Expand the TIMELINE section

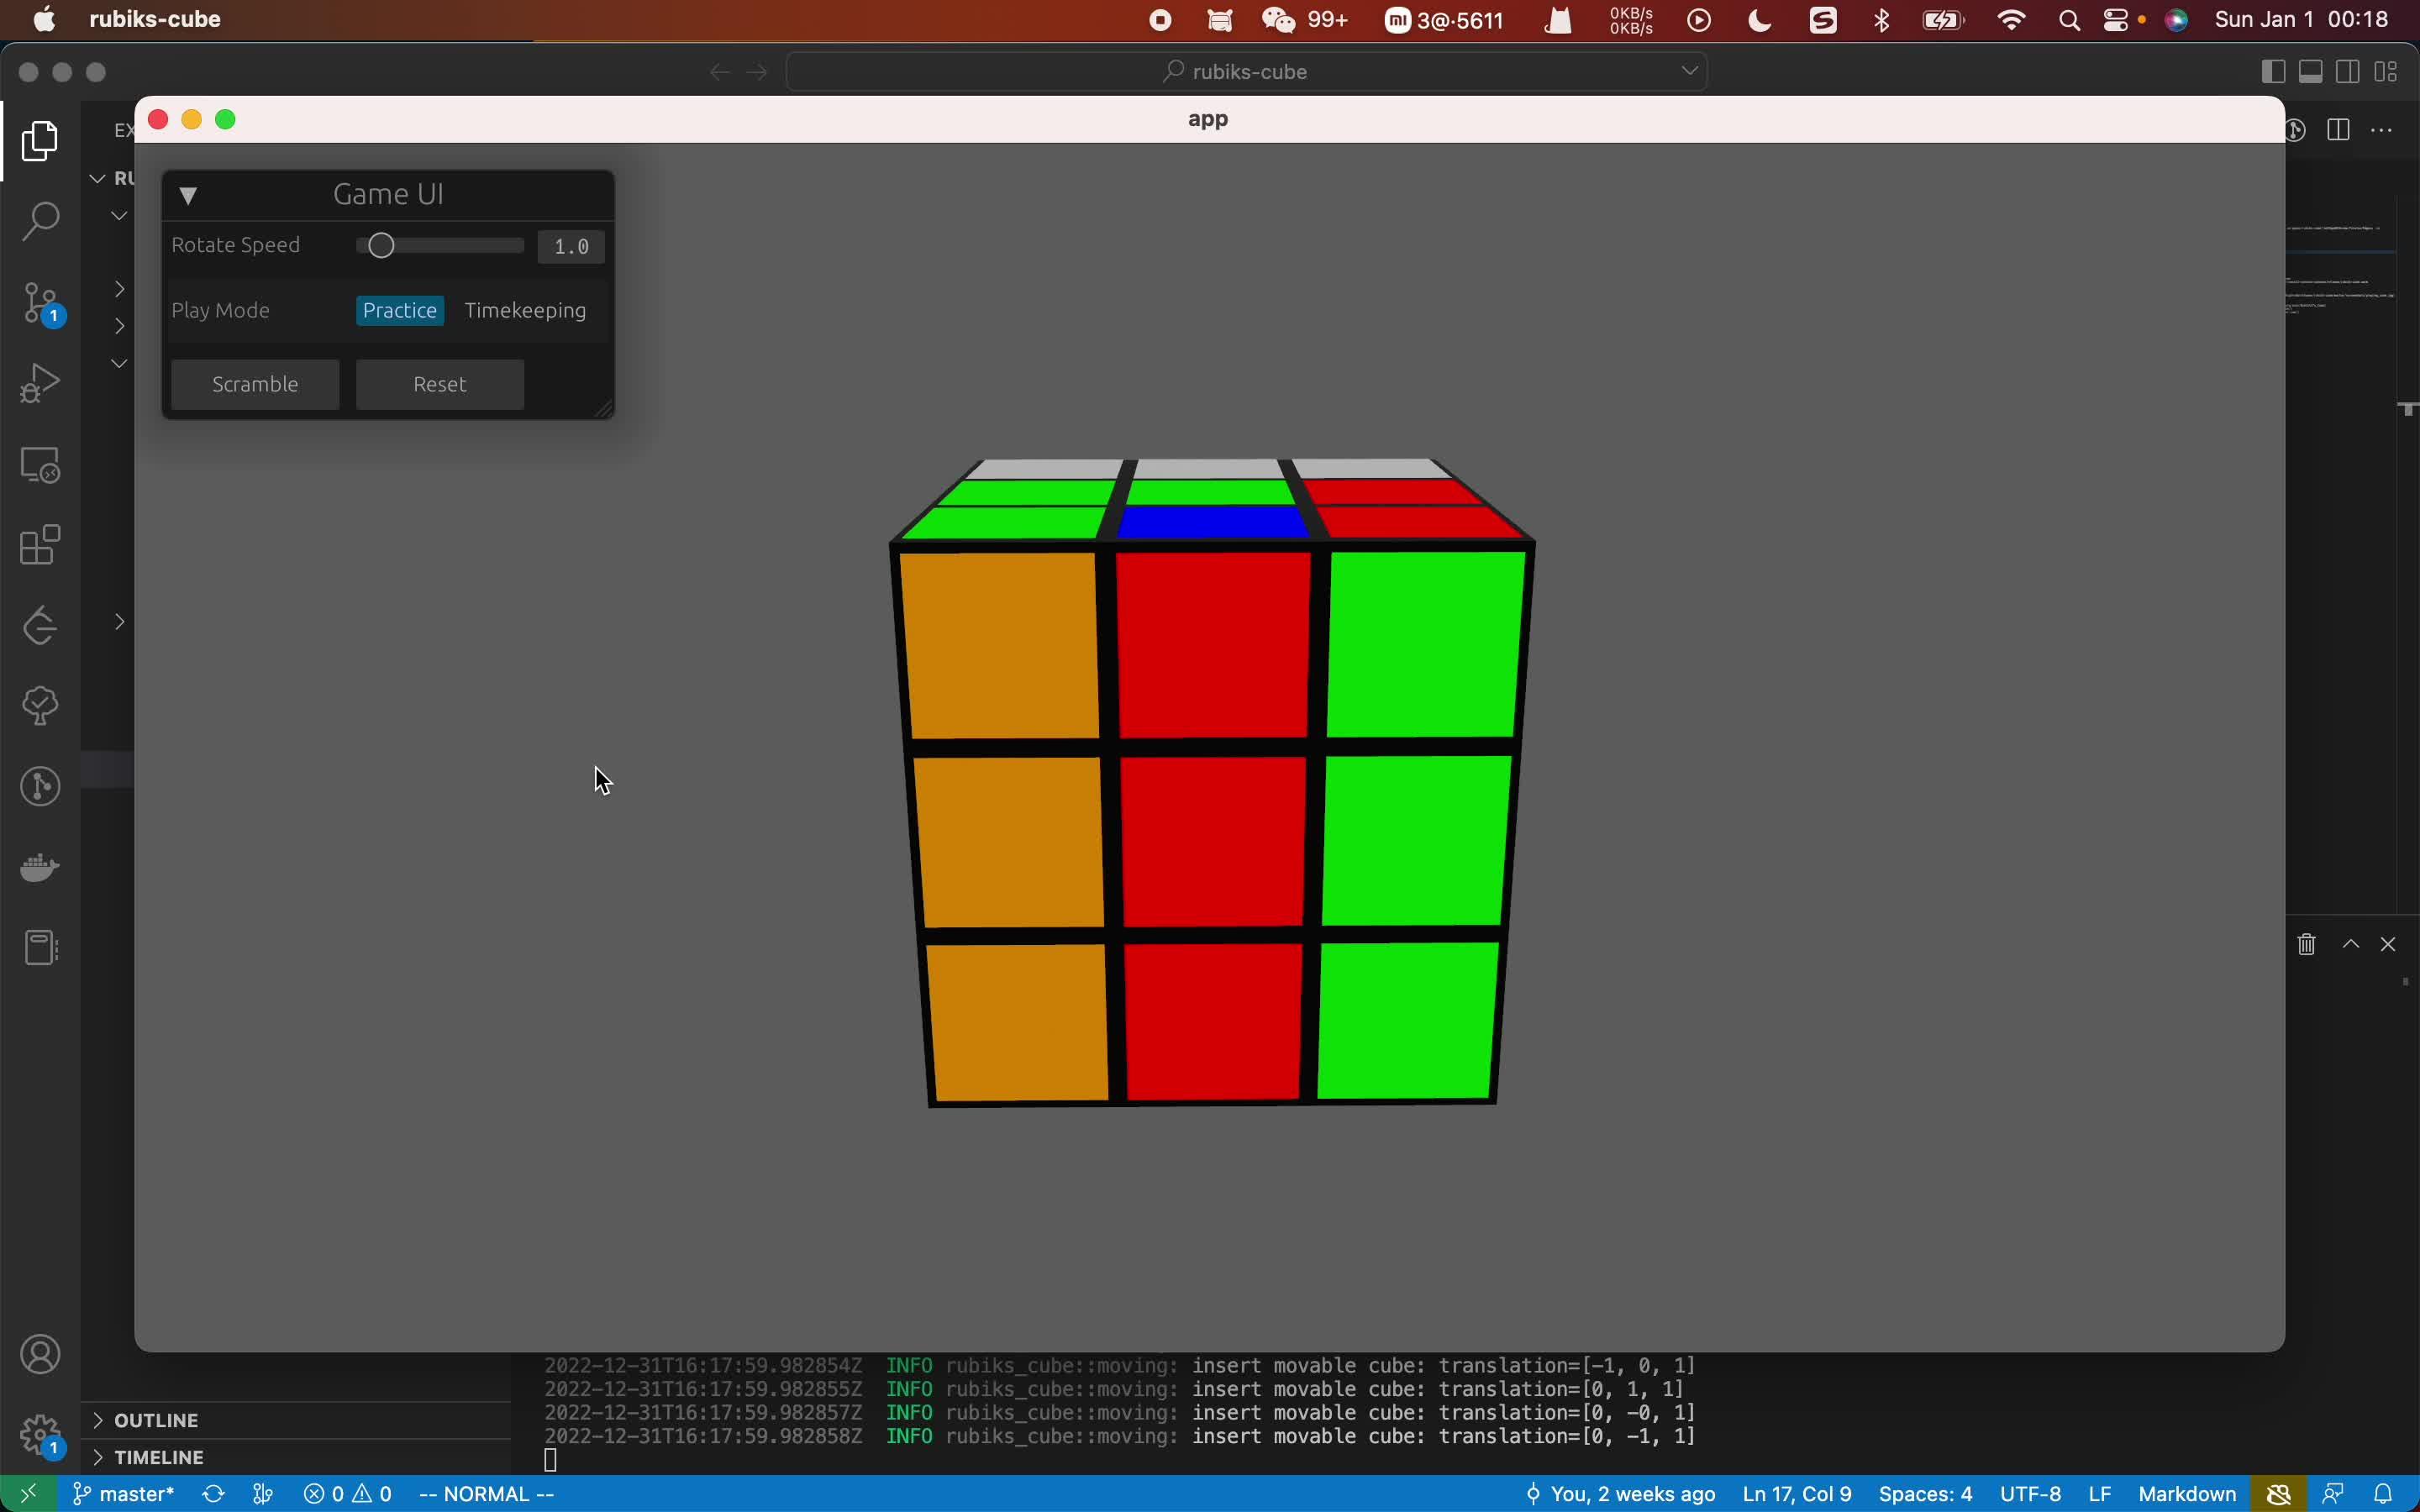pyautogui.click(x=158, y=1457)
